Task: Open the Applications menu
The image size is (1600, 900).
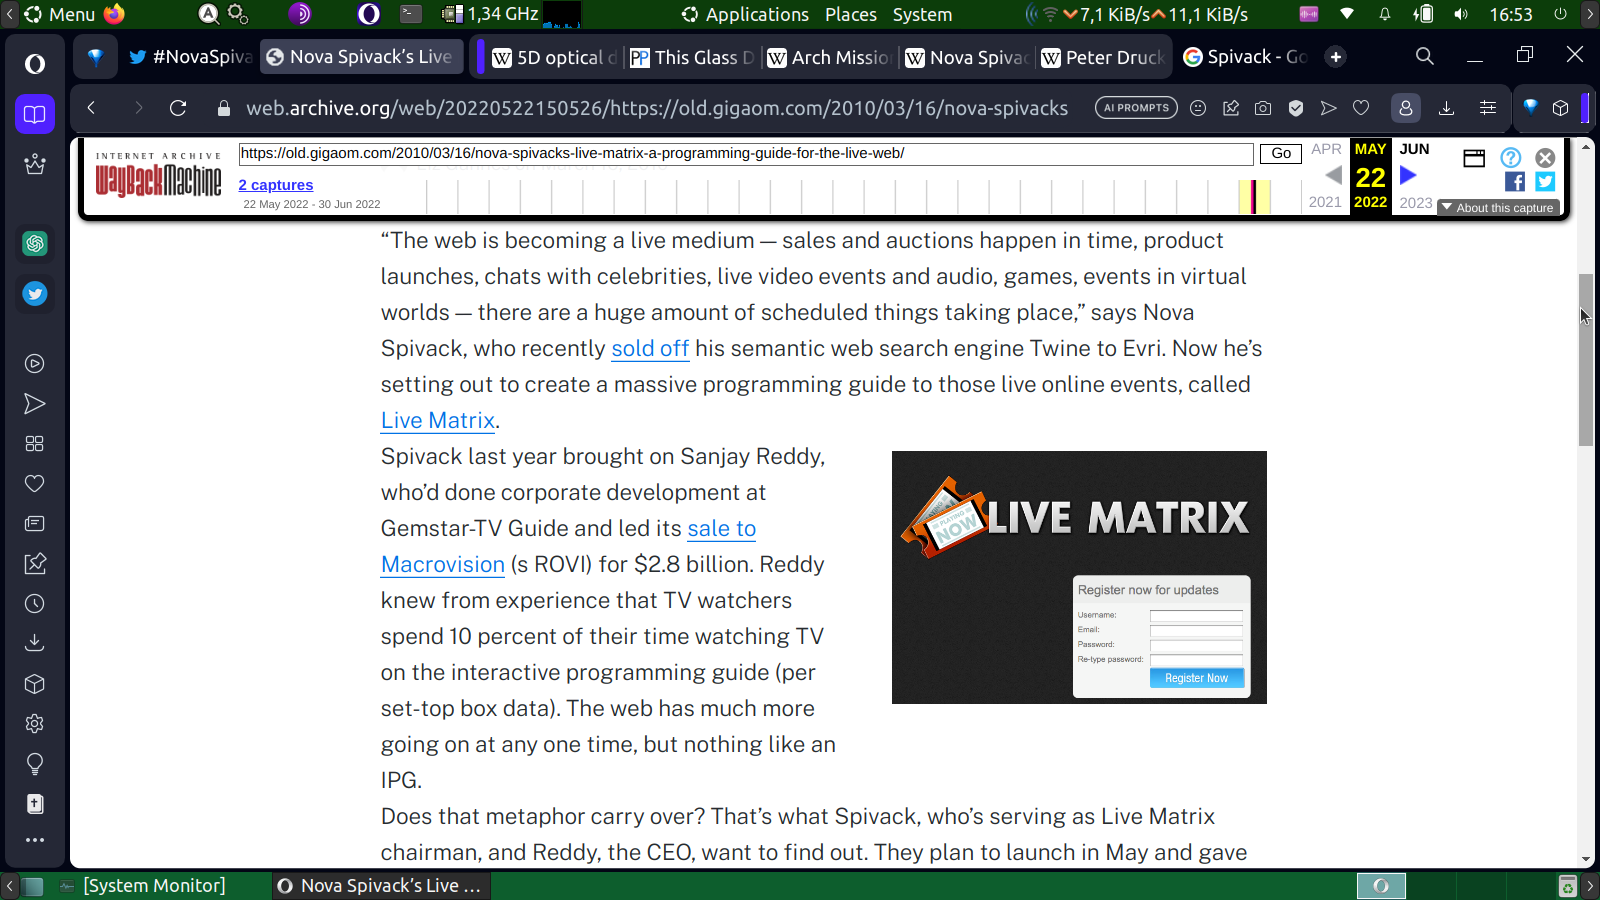Action: point(746,14)
